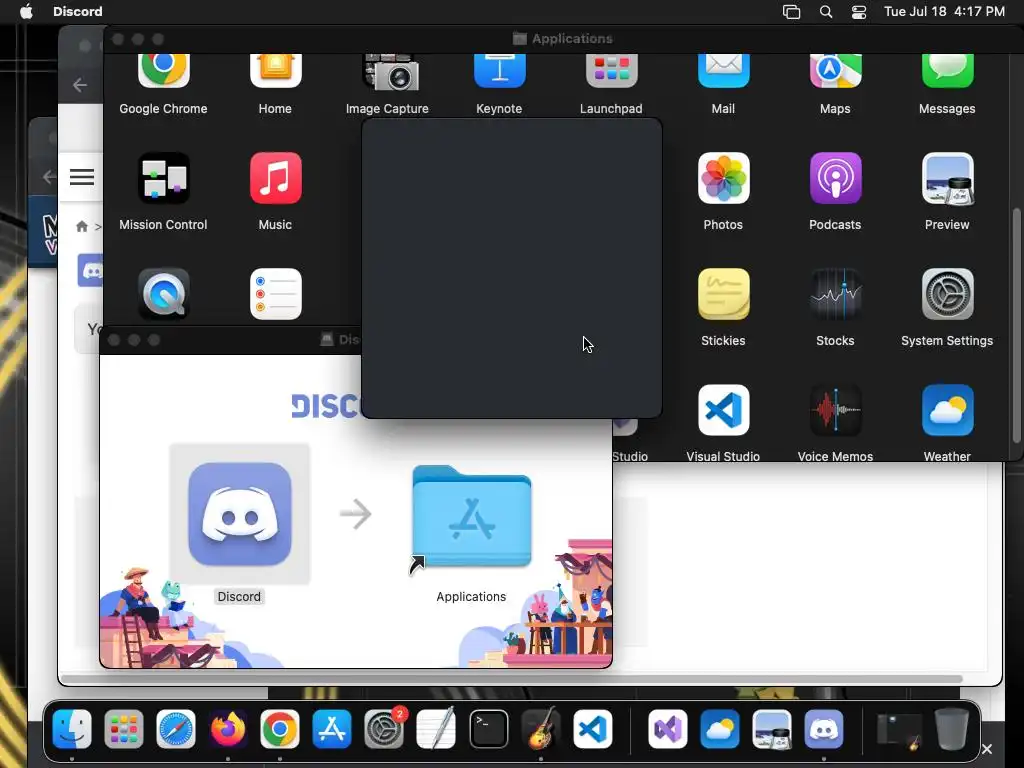Launch Launchpad from the Dock
The width and height of the screenshot is (1024, 768).
pos(123,729)
